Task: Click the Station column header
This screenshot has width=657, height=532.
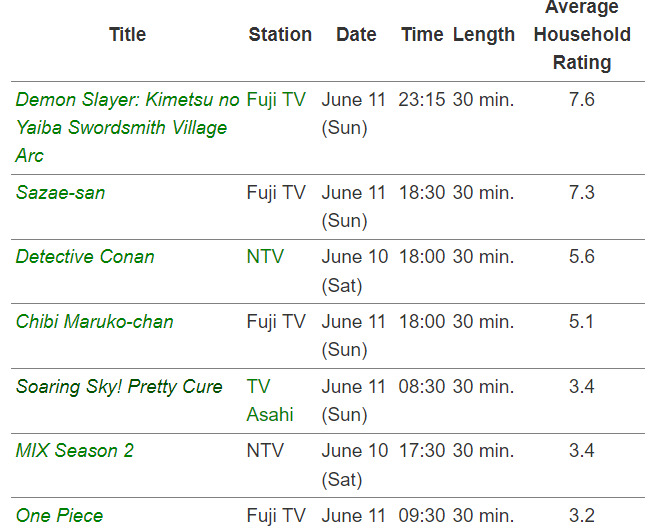Action: click(x=280, y=34)
